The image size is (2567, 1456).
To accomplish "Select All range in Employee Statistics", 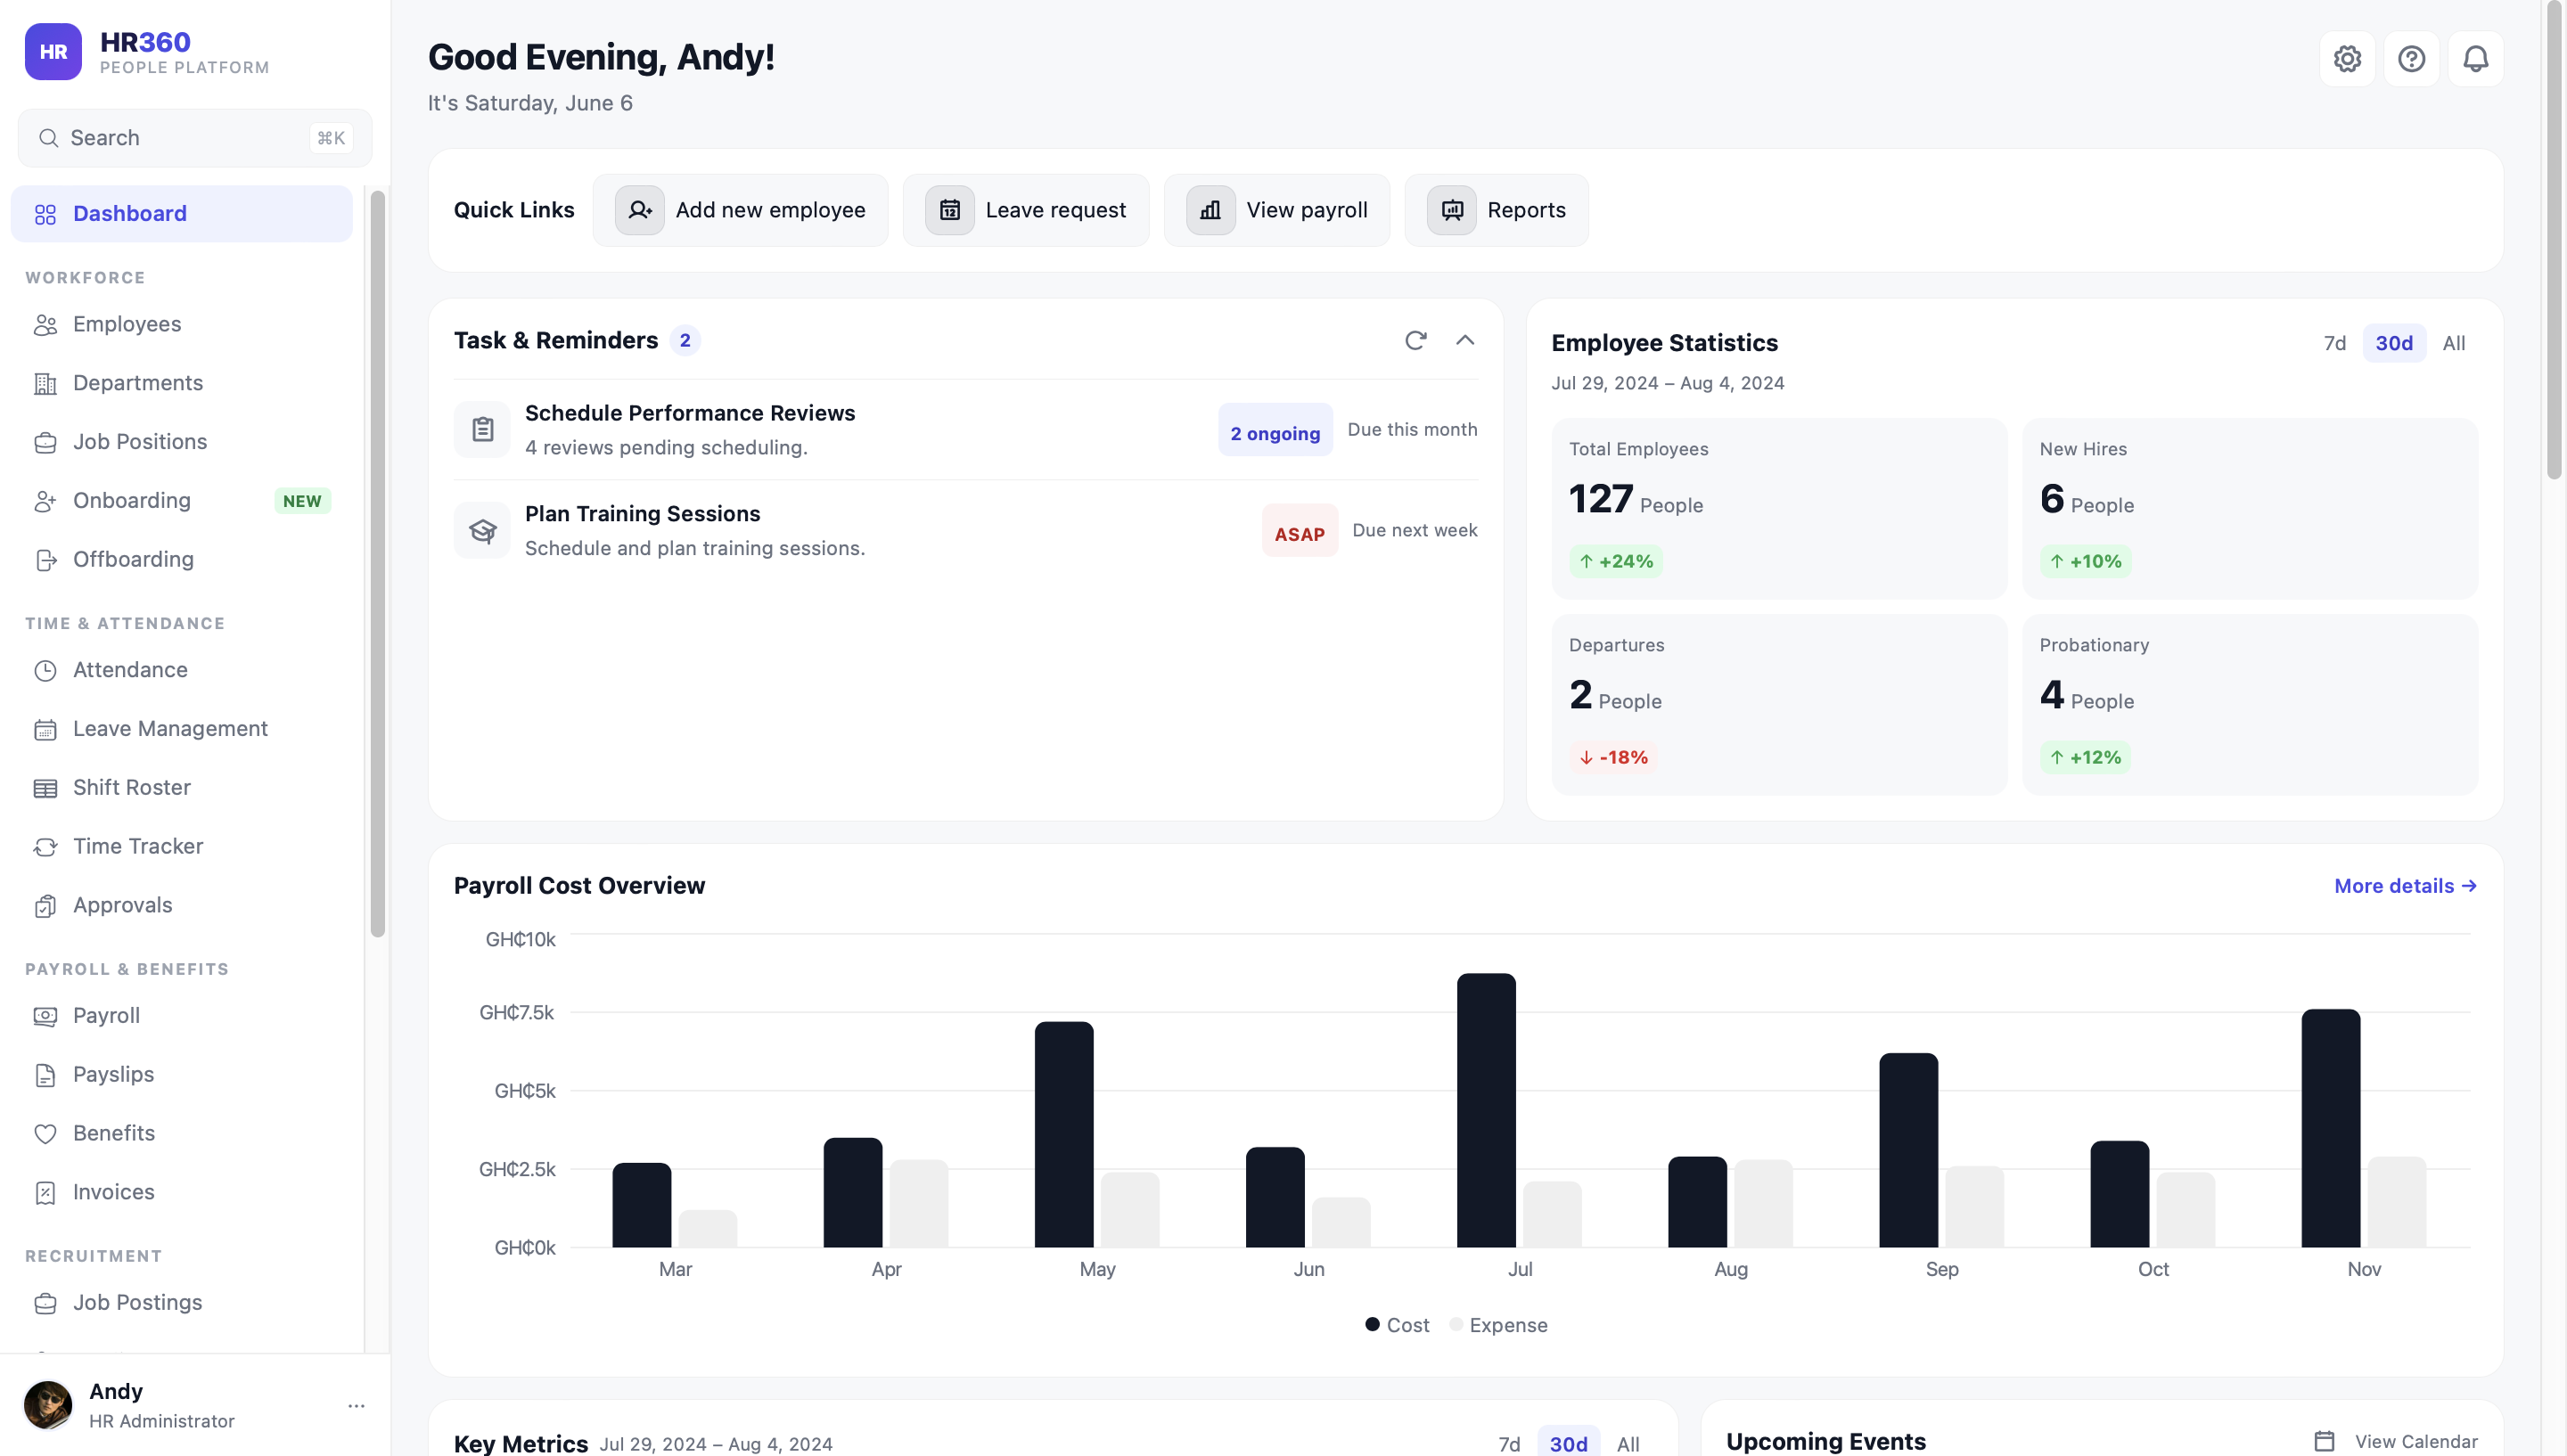I will [x=2454, y=343].
